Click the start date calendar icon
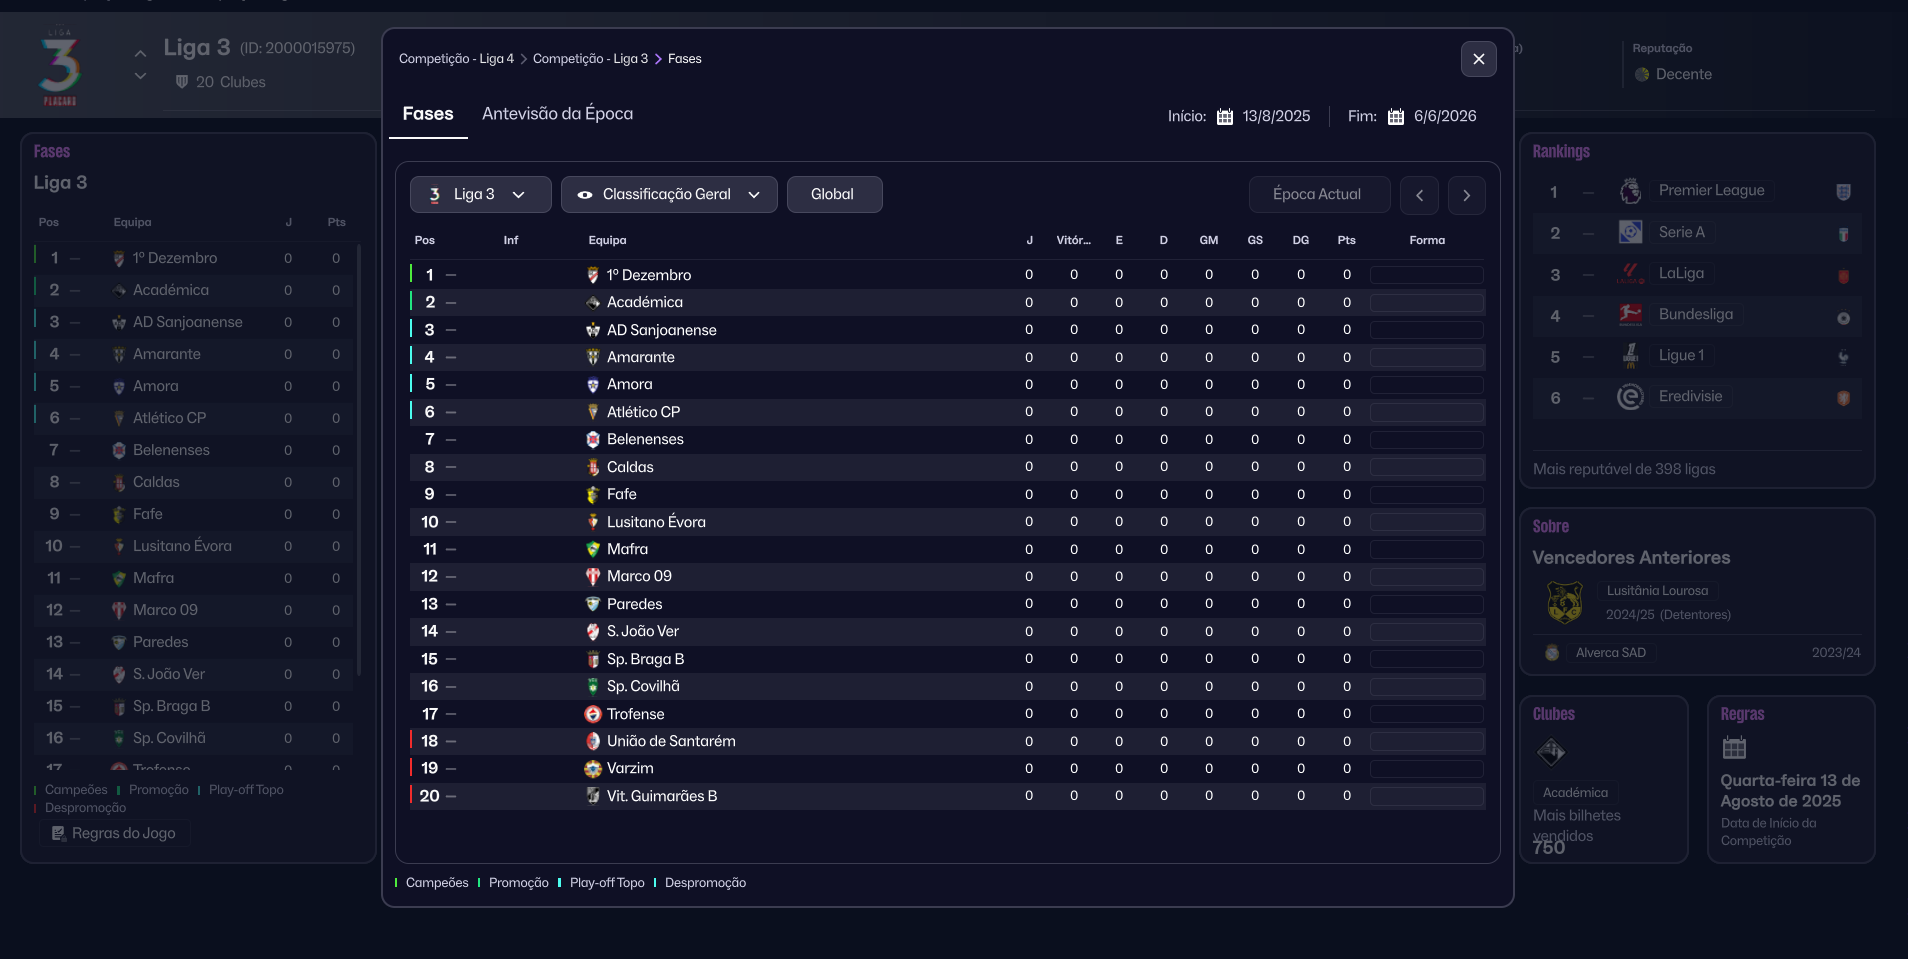 point(1225,117)
